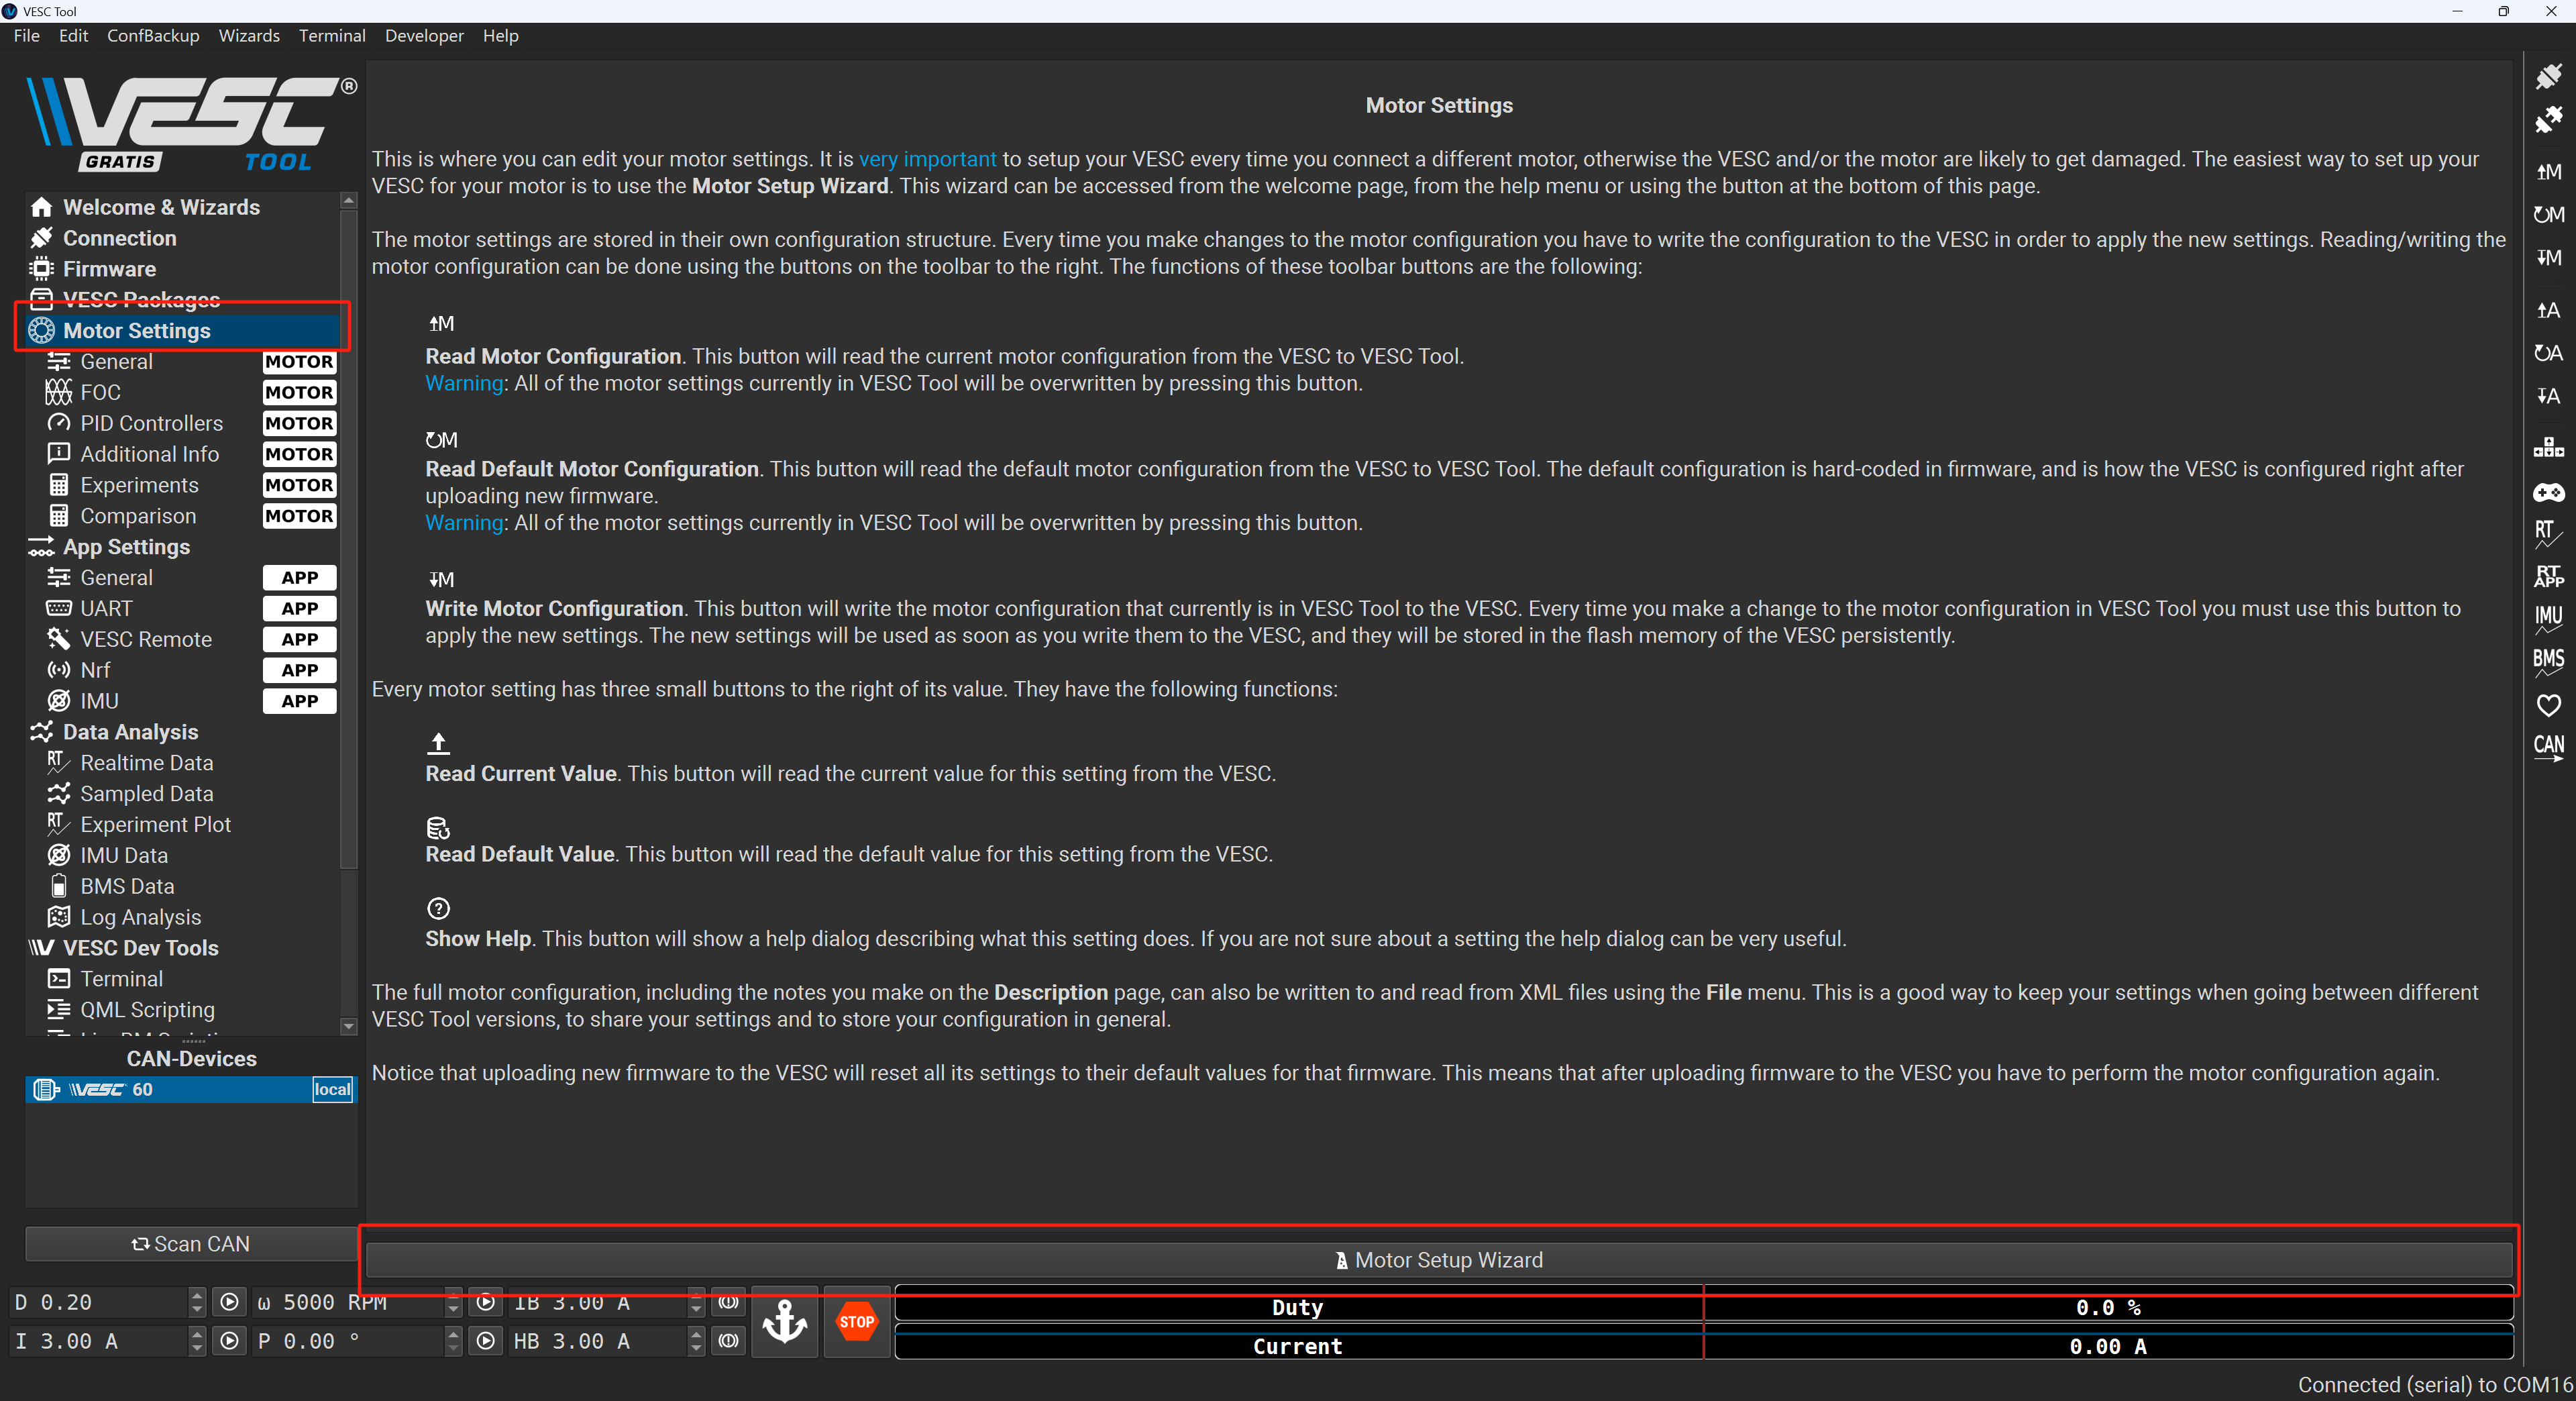The image size is (2576, 1401).
Task: Click the I 3.00 A current input field
Action: pos(98,1341)
